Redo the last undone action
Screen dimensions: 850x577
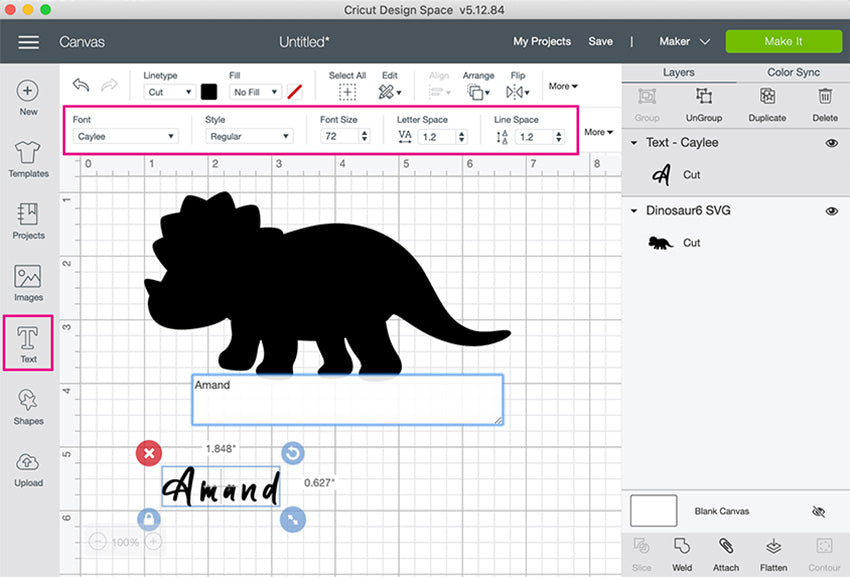point(109,85)
